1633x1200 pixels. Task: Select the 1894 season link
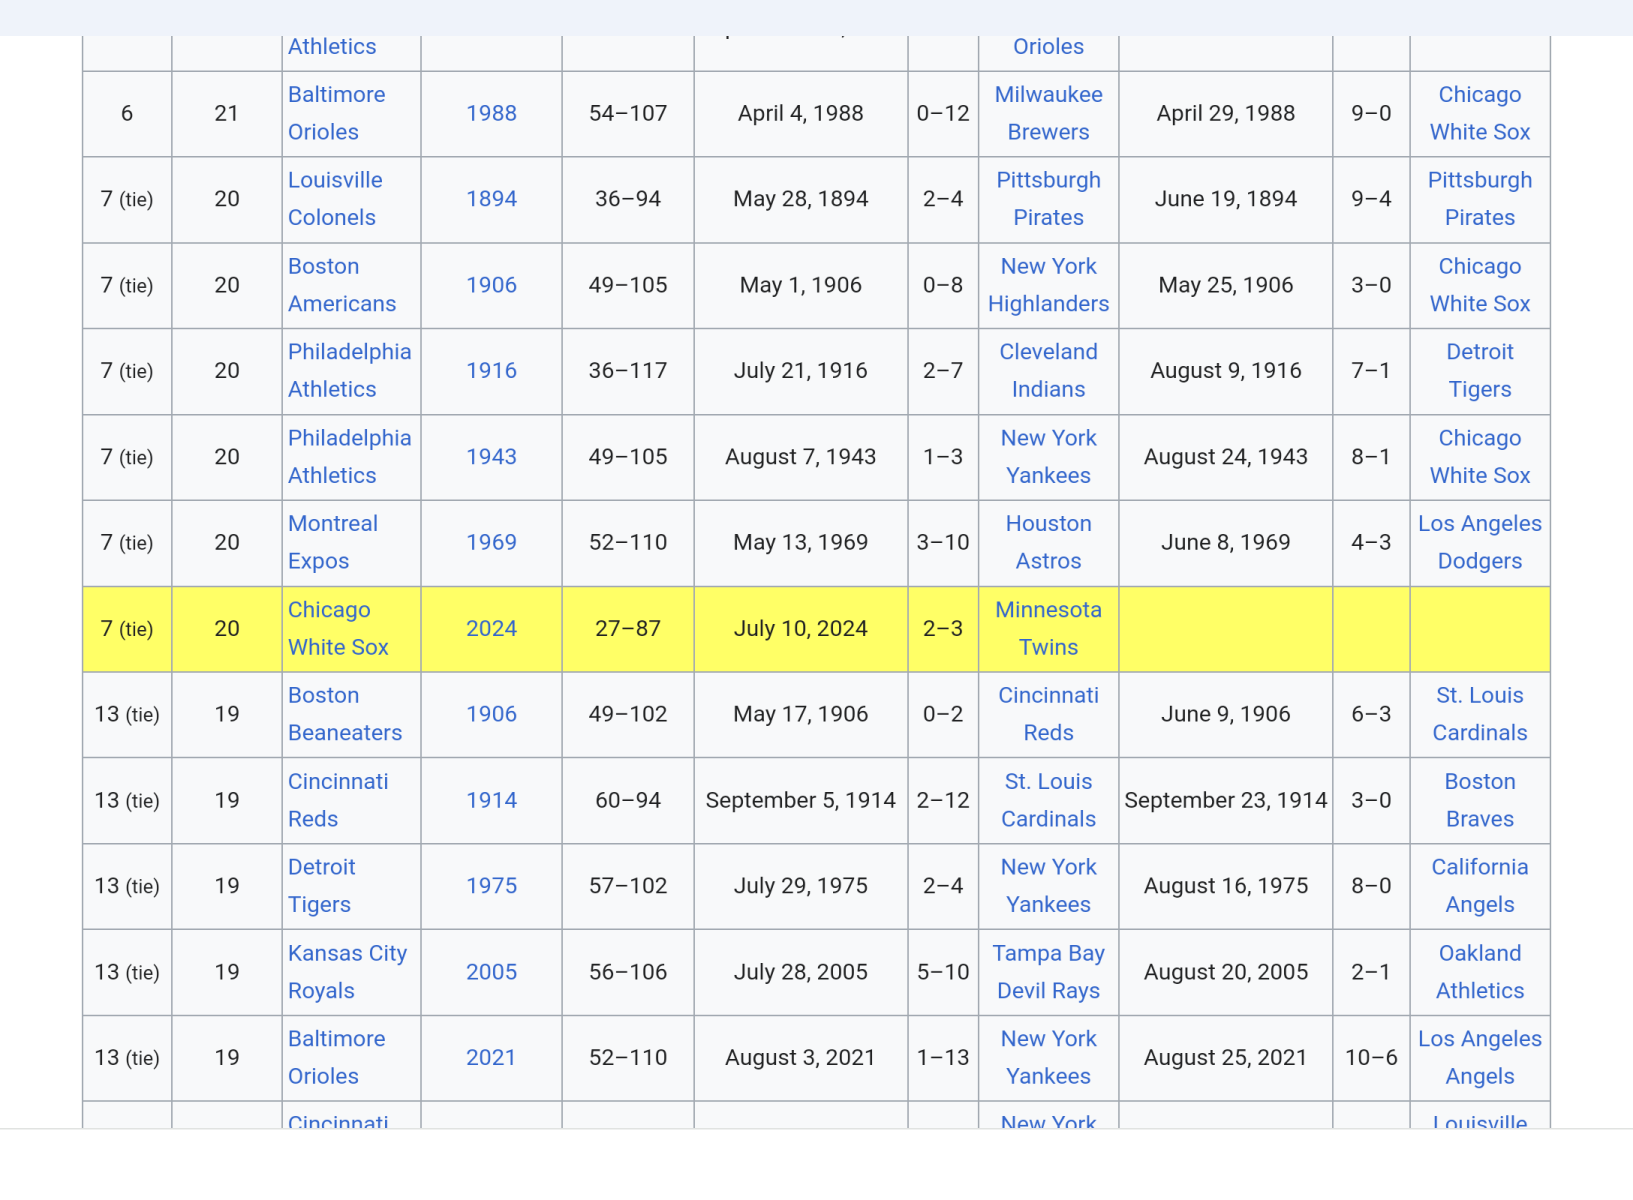pyautogui.click(x=491, y=199)
